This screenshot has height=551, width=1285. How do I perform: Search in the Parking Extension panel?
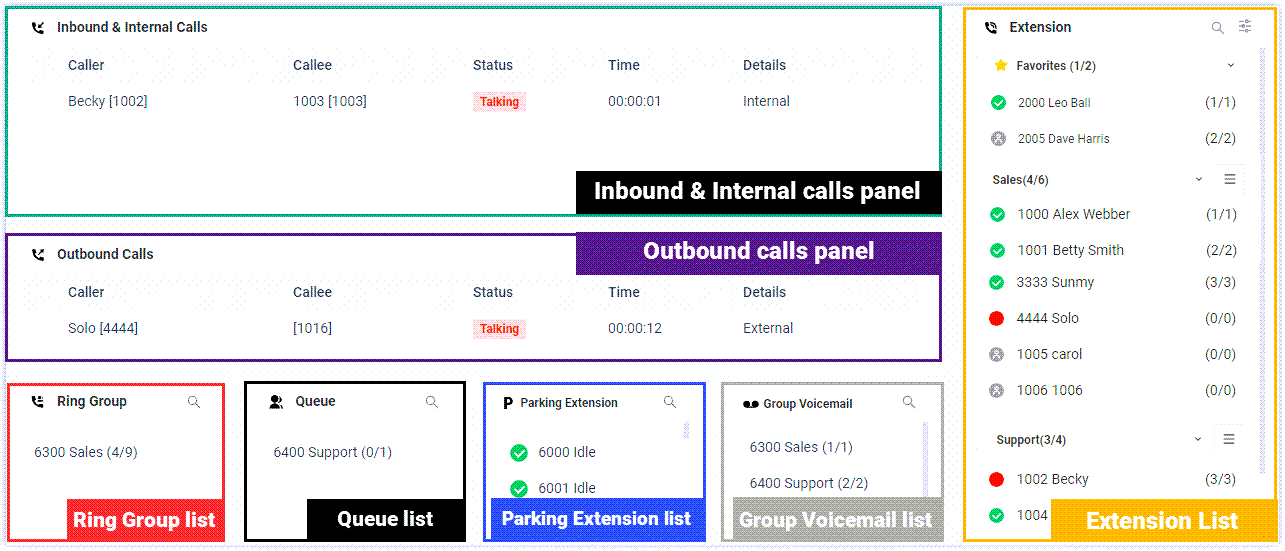(x=670, y=402)
